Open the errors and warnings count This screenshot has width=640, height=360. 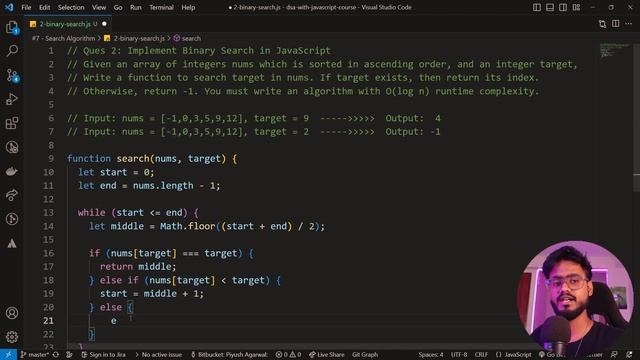point(288,355)
